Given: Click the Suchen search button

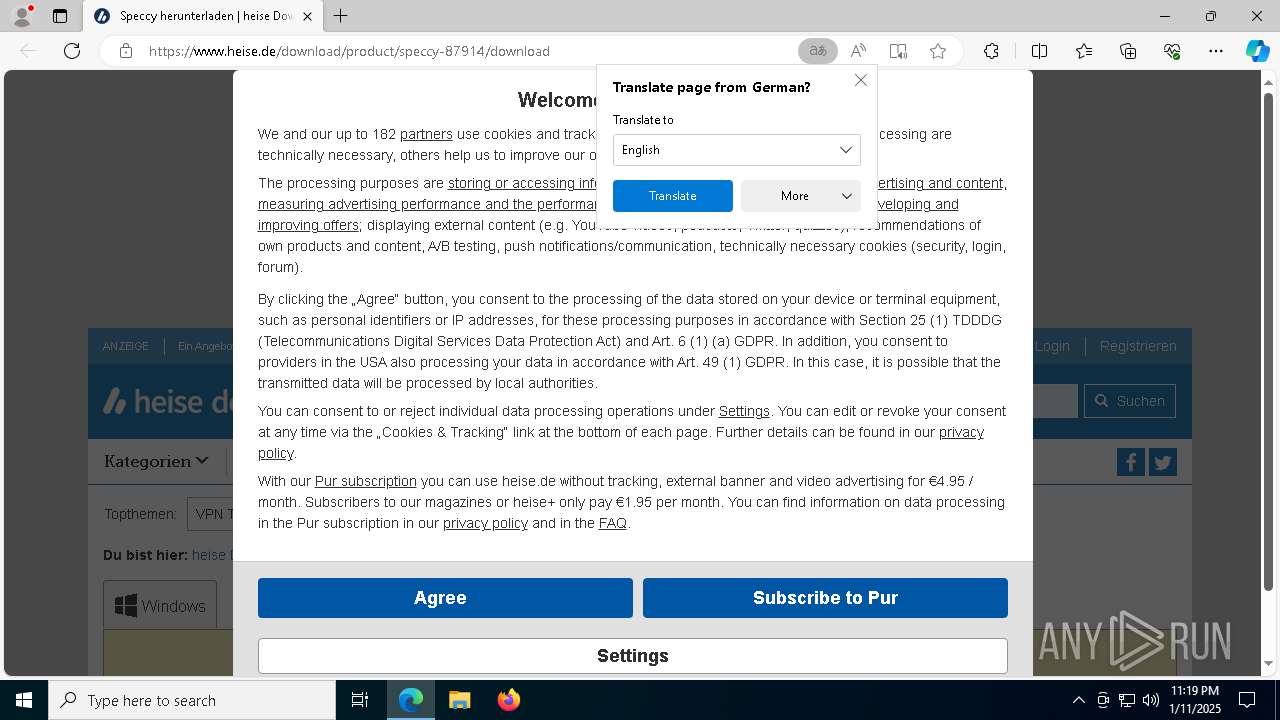Looking at the screenshot, I should (1130, 401).
